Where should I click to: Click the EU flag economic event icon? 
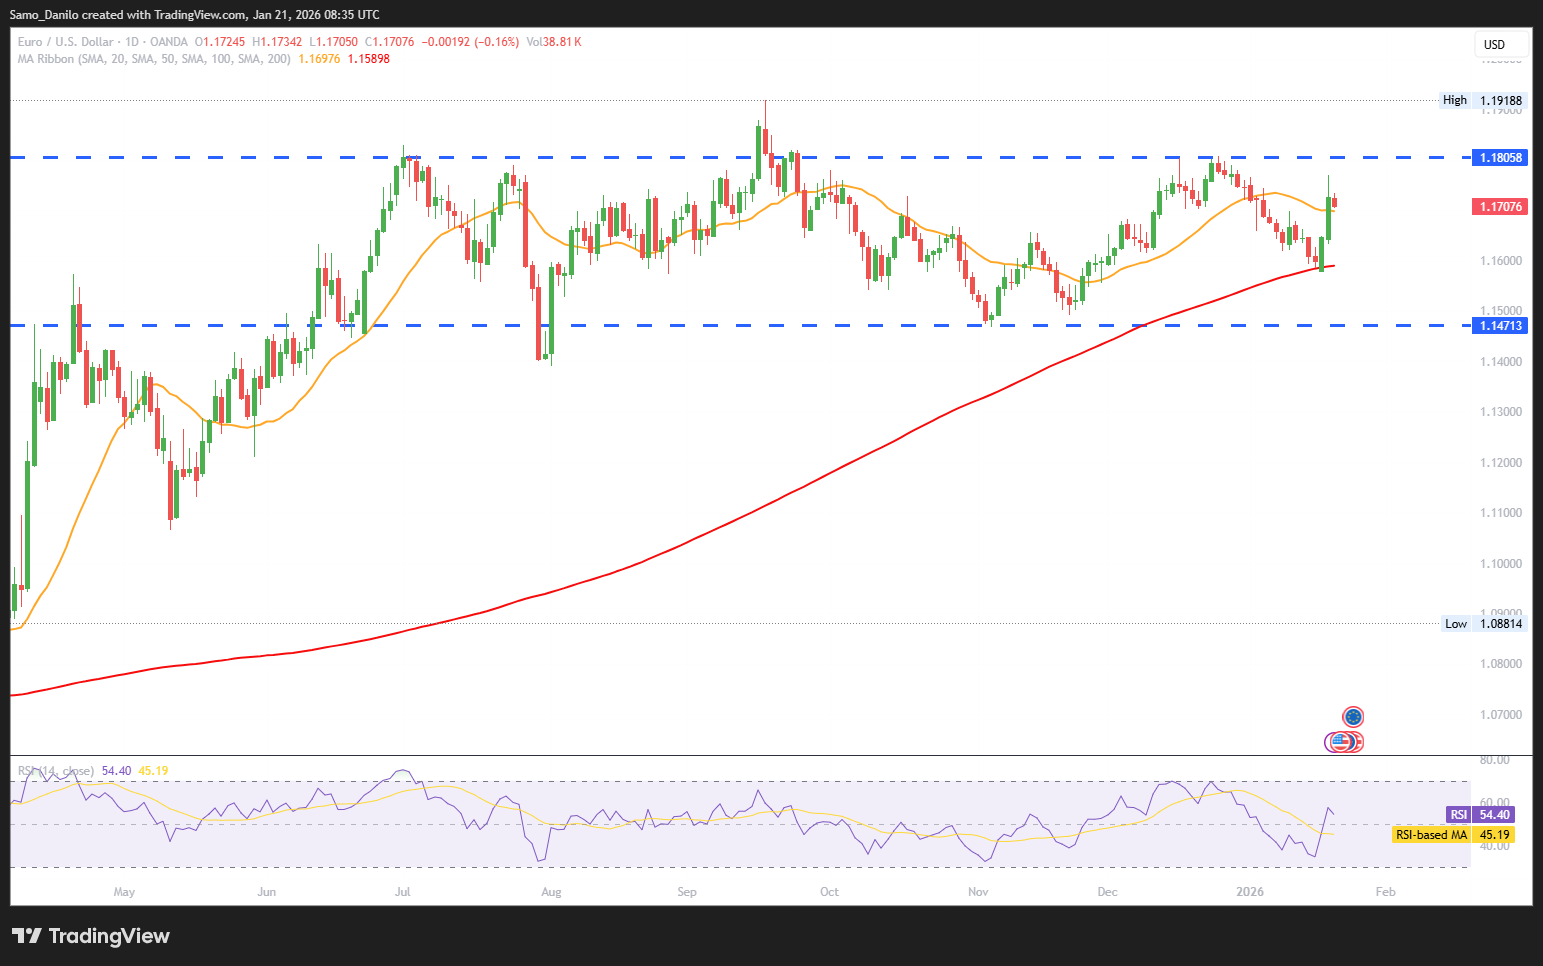click(1353, 716)
